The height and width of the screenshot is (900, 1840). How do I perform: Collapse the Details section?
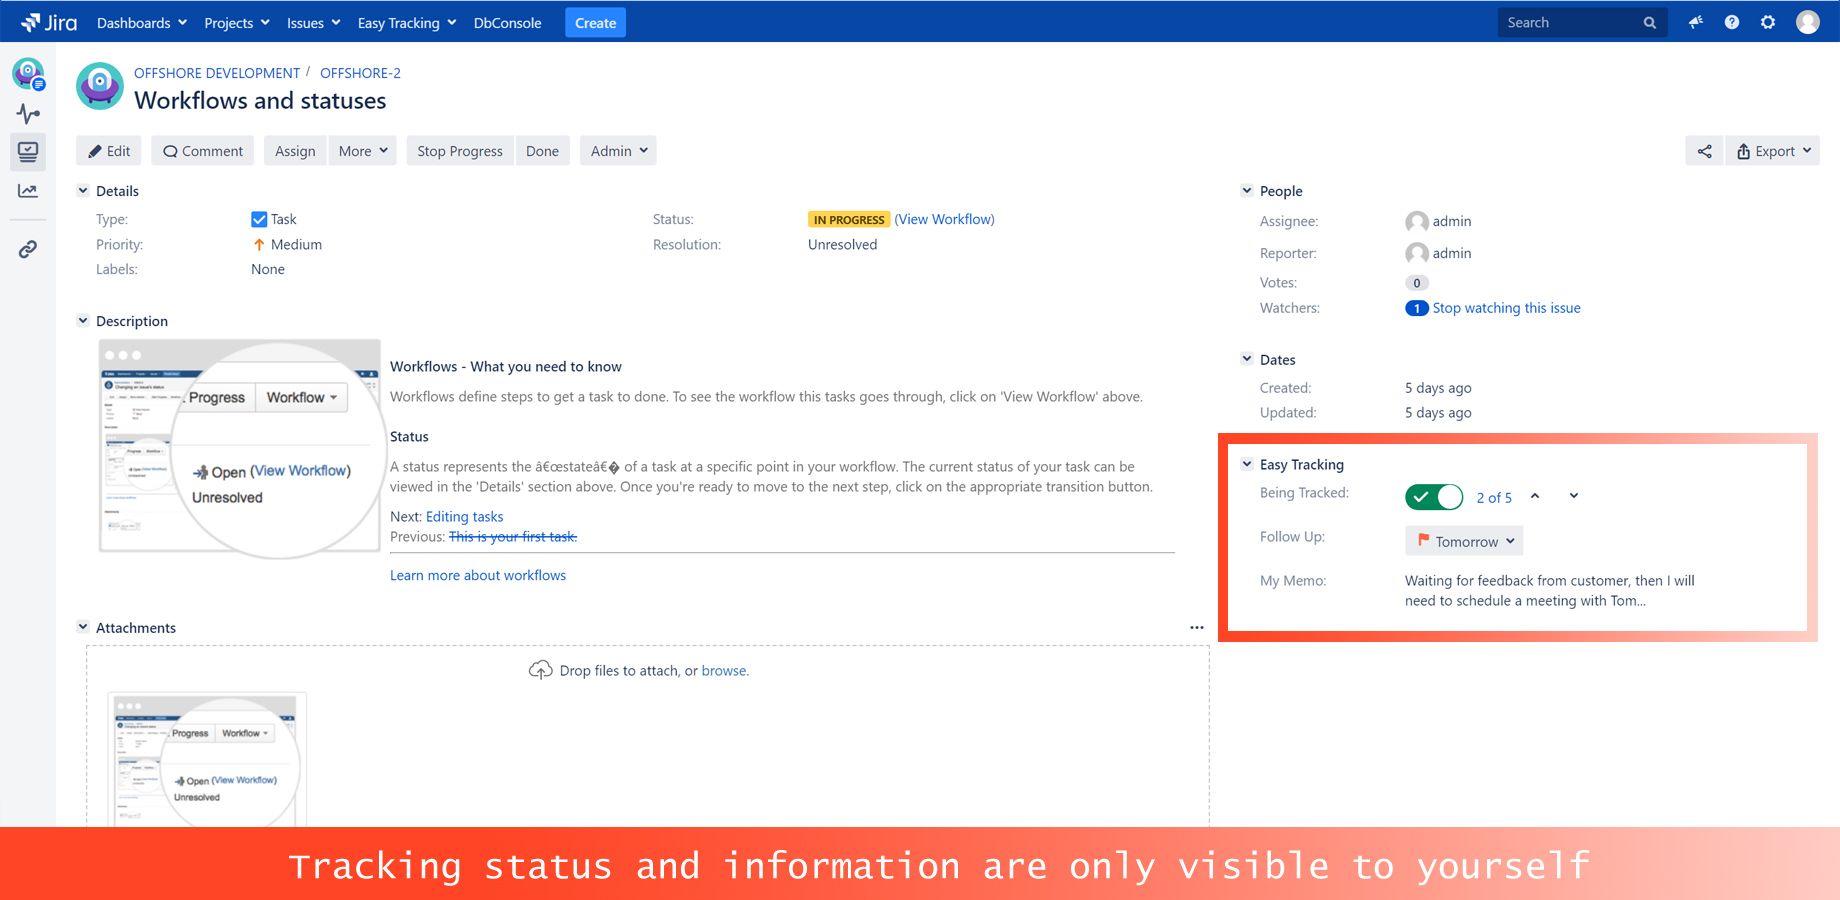[x=83, y=190]
